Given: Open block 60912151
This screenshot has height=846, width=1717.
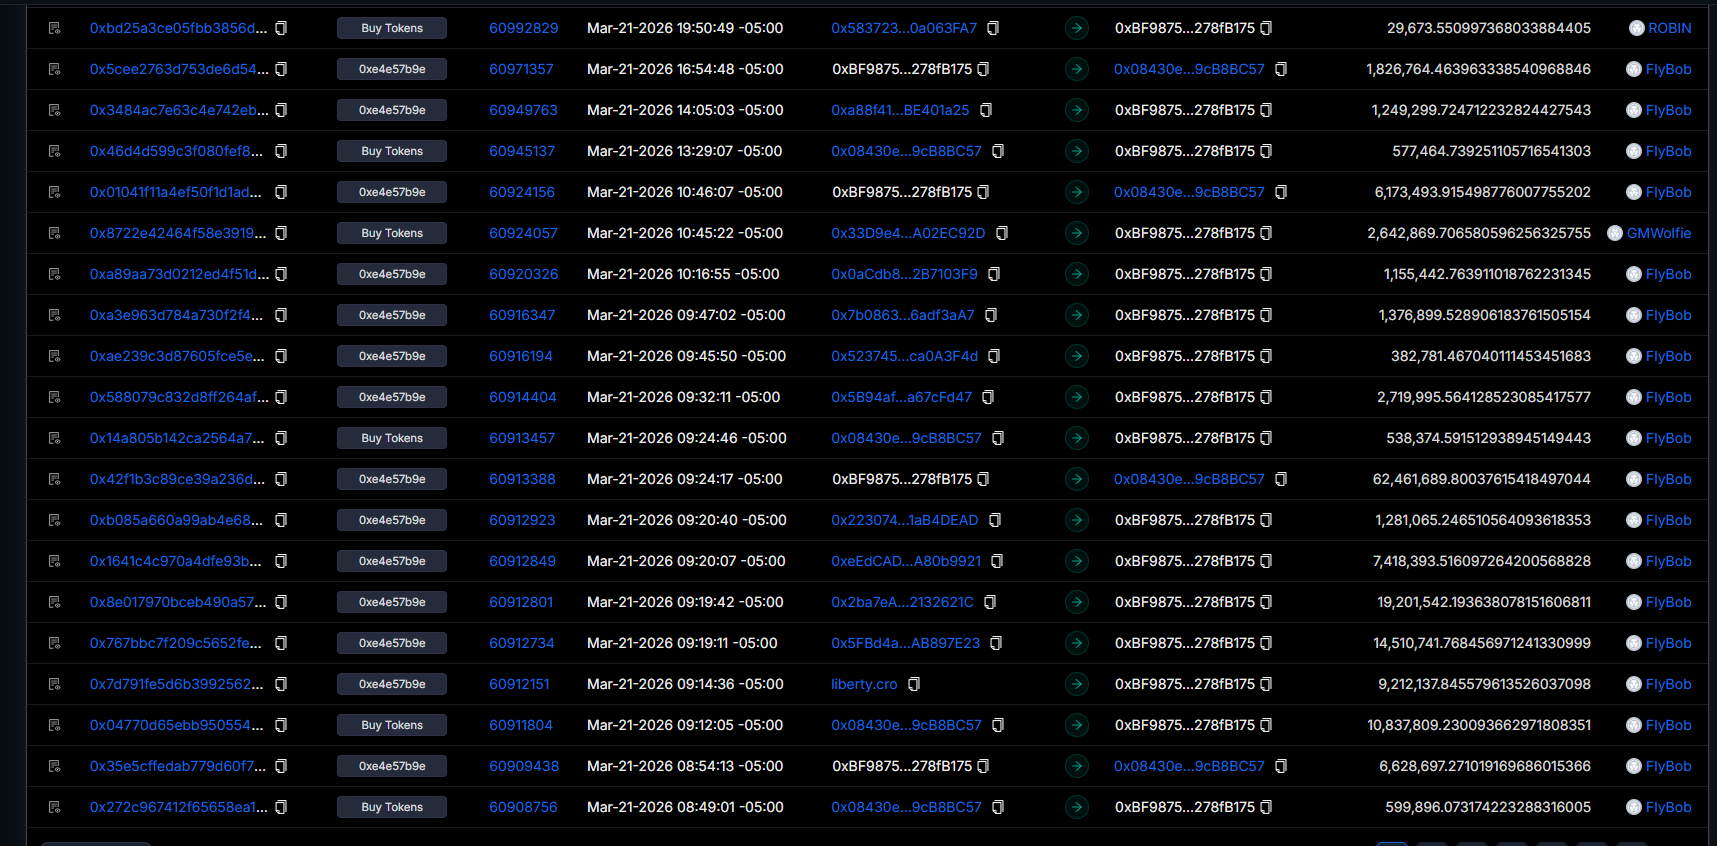Looking at the screenshot, I should click(519, 684).
